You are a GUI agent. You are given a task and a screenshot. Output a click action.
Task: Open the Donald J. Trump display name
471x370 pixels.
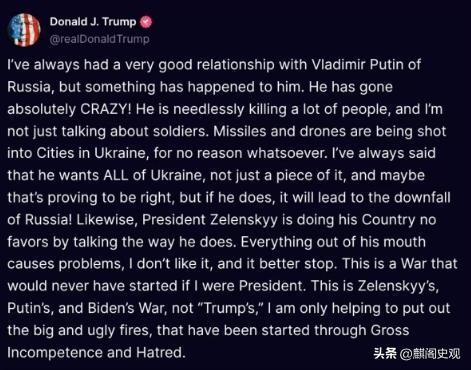[93, 22]
